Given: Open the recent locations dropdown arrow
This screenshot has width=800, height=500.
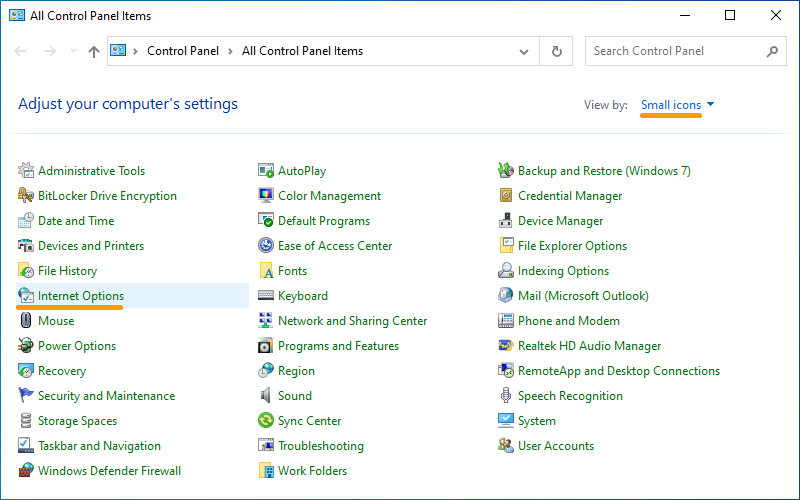Looking at the screenshot, I should (x=72, y=51).
